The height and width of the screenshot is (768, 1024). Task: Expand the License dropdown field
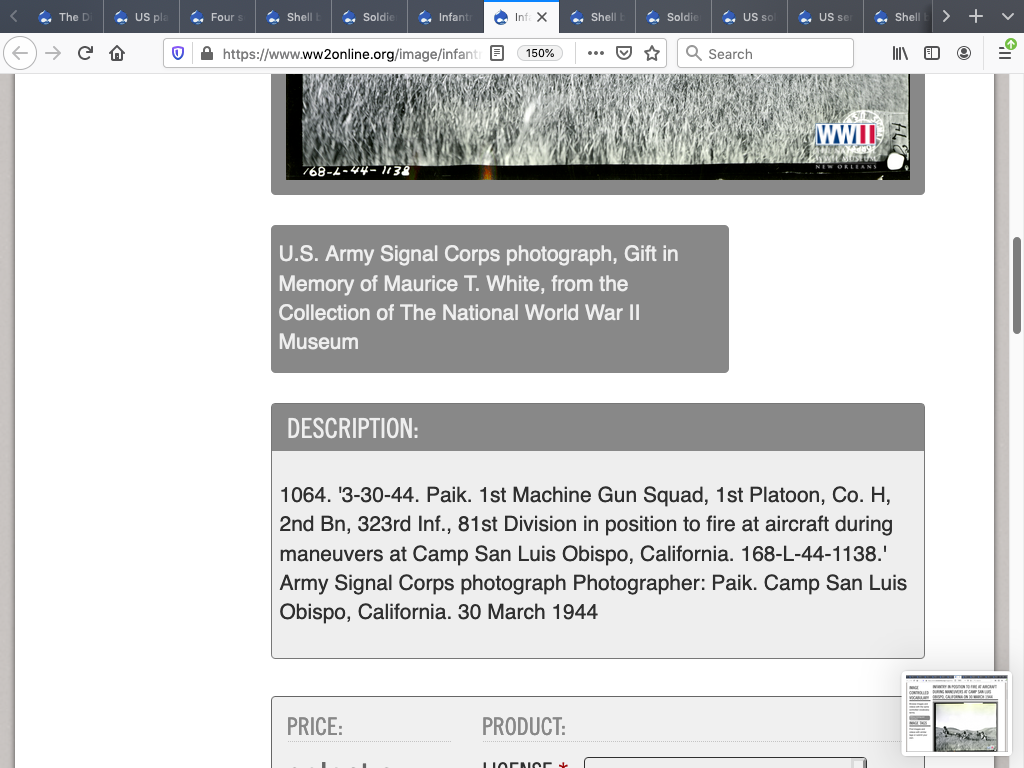coord(724,764)
